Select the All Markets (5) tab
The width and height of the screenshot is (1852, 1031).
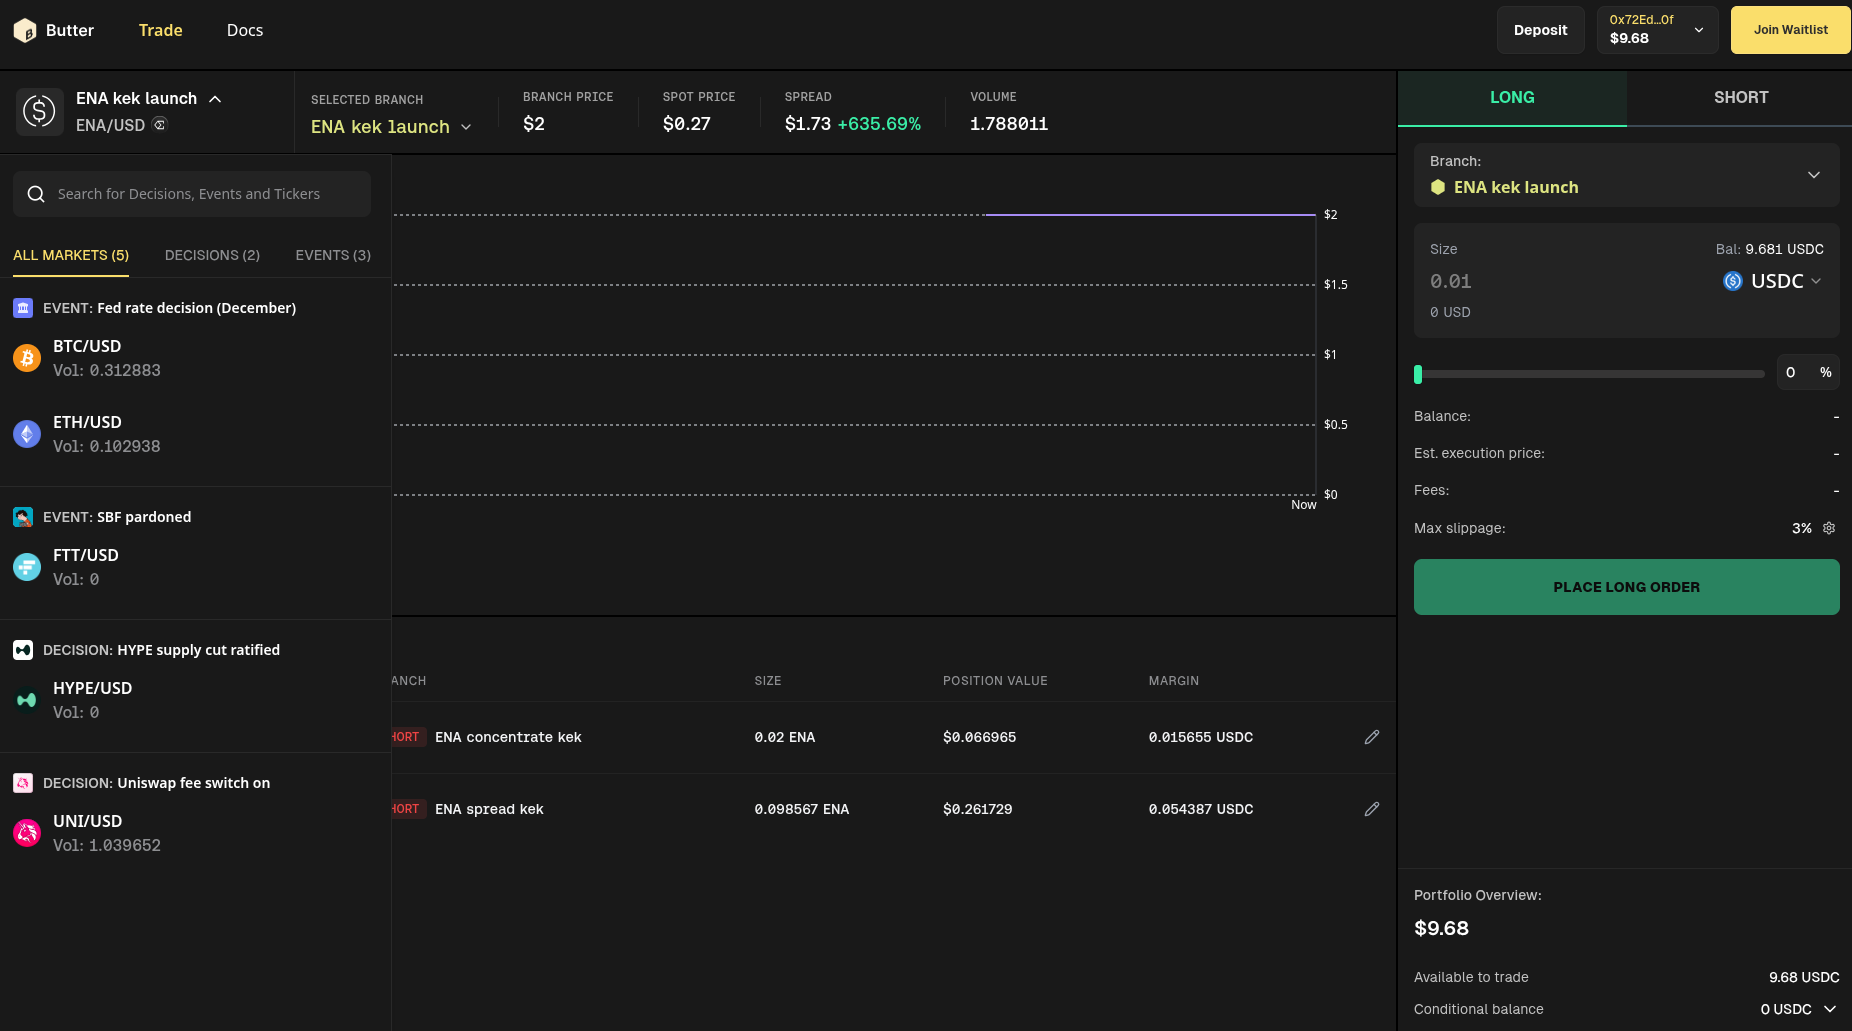point(71,255)
